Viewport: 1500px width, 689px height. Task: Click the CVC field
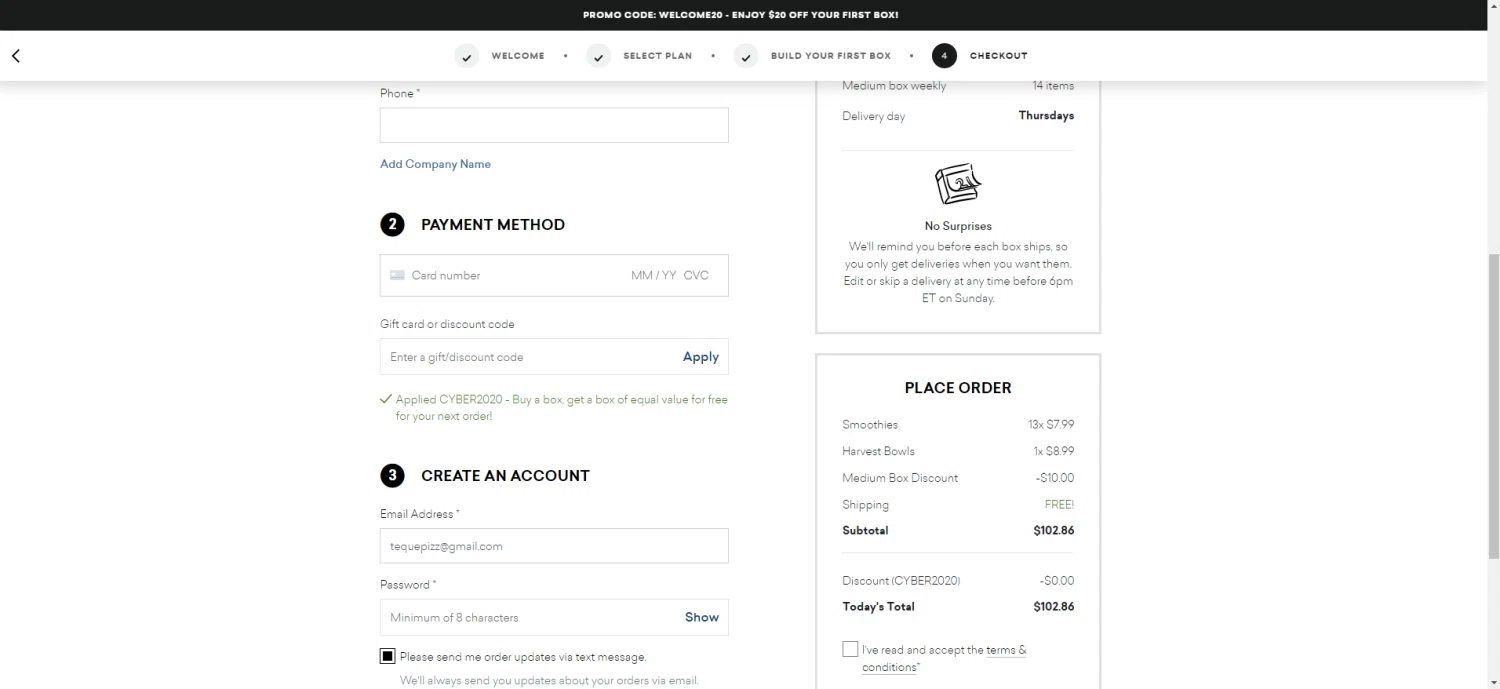coord(696,275)
